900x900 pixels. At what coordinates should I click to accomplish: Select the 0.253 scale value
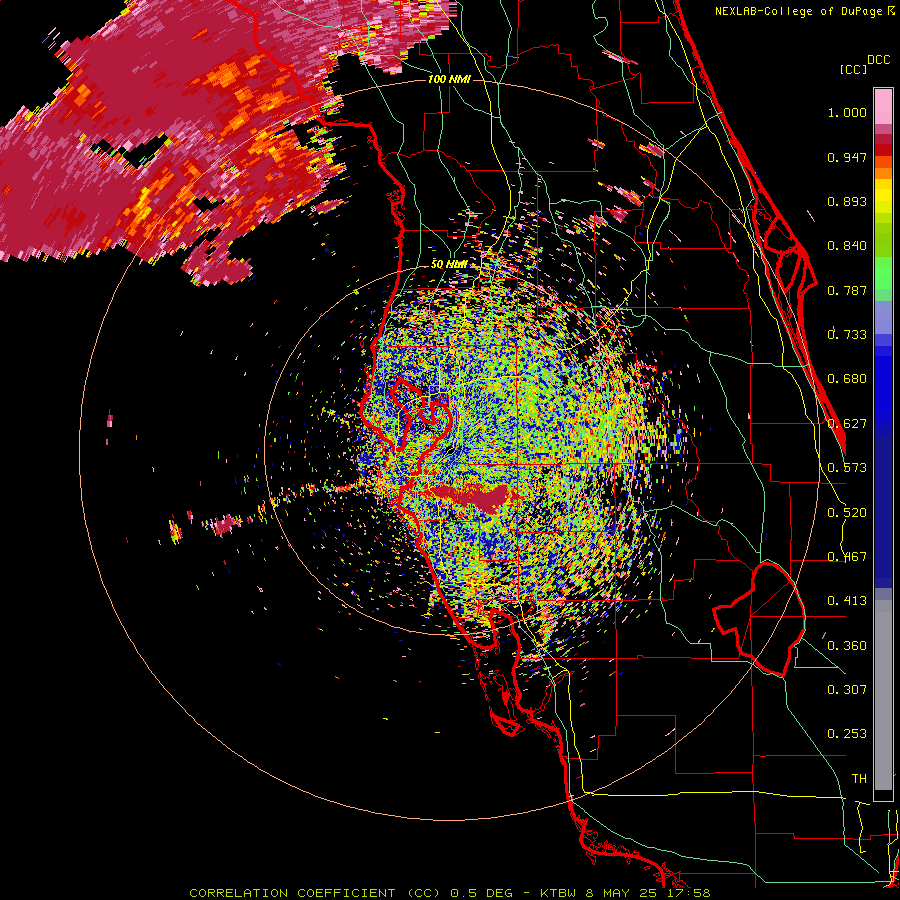tap(847, 734)
